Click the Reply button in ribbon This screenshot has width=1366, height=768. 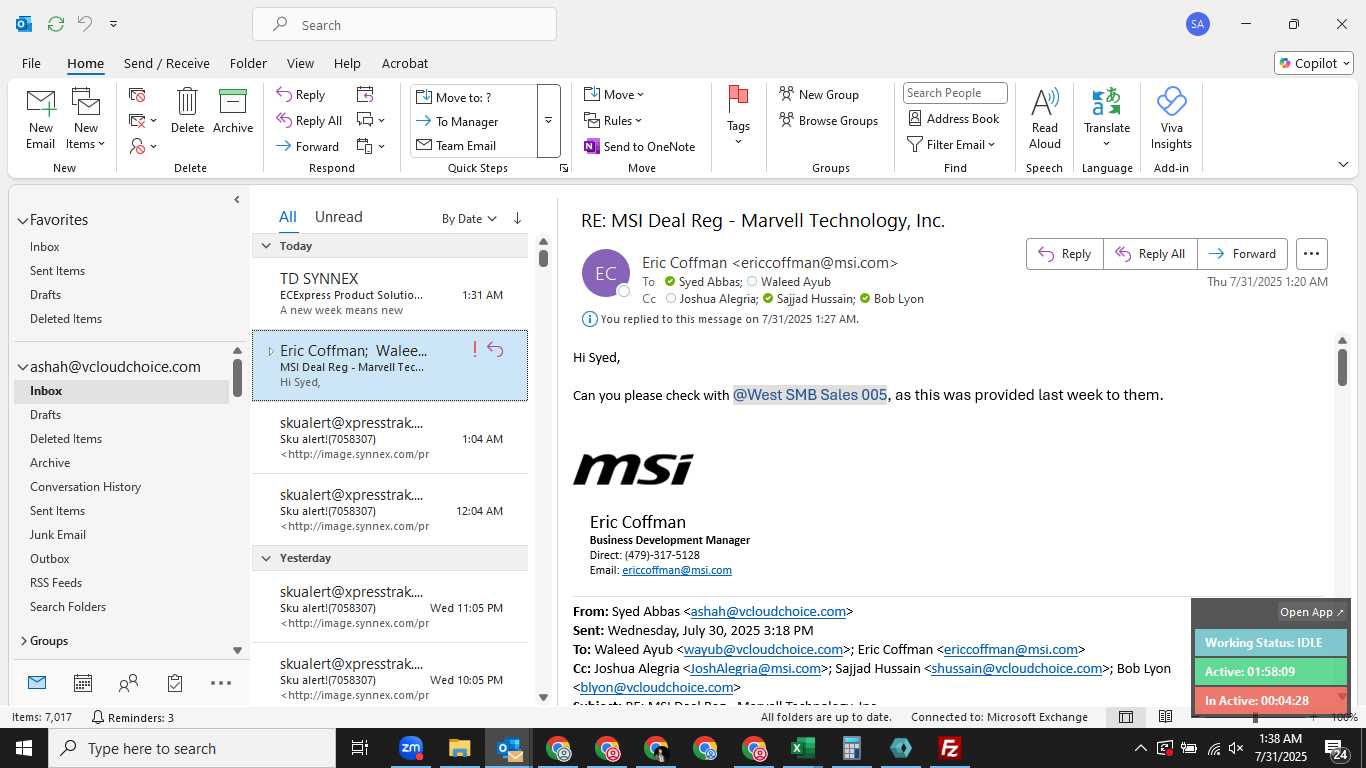tap(301, 95)
